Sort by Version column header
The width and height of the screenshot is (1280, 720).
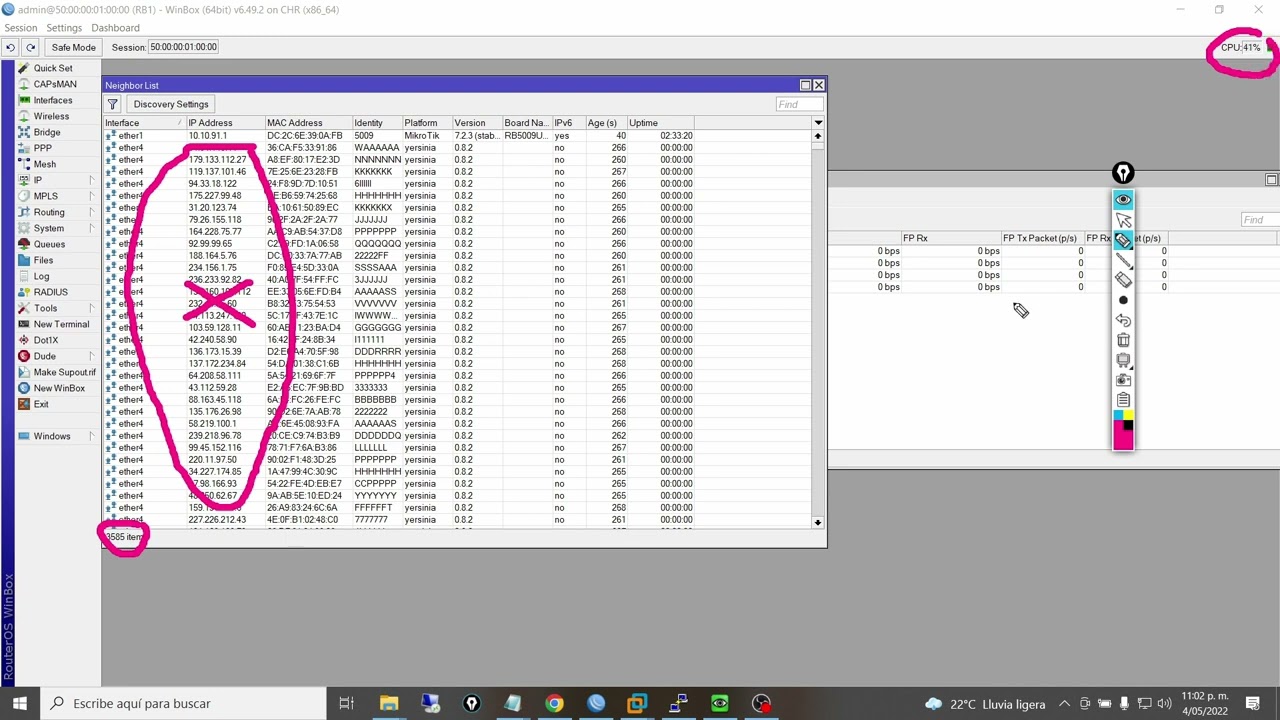coord(477,123)
